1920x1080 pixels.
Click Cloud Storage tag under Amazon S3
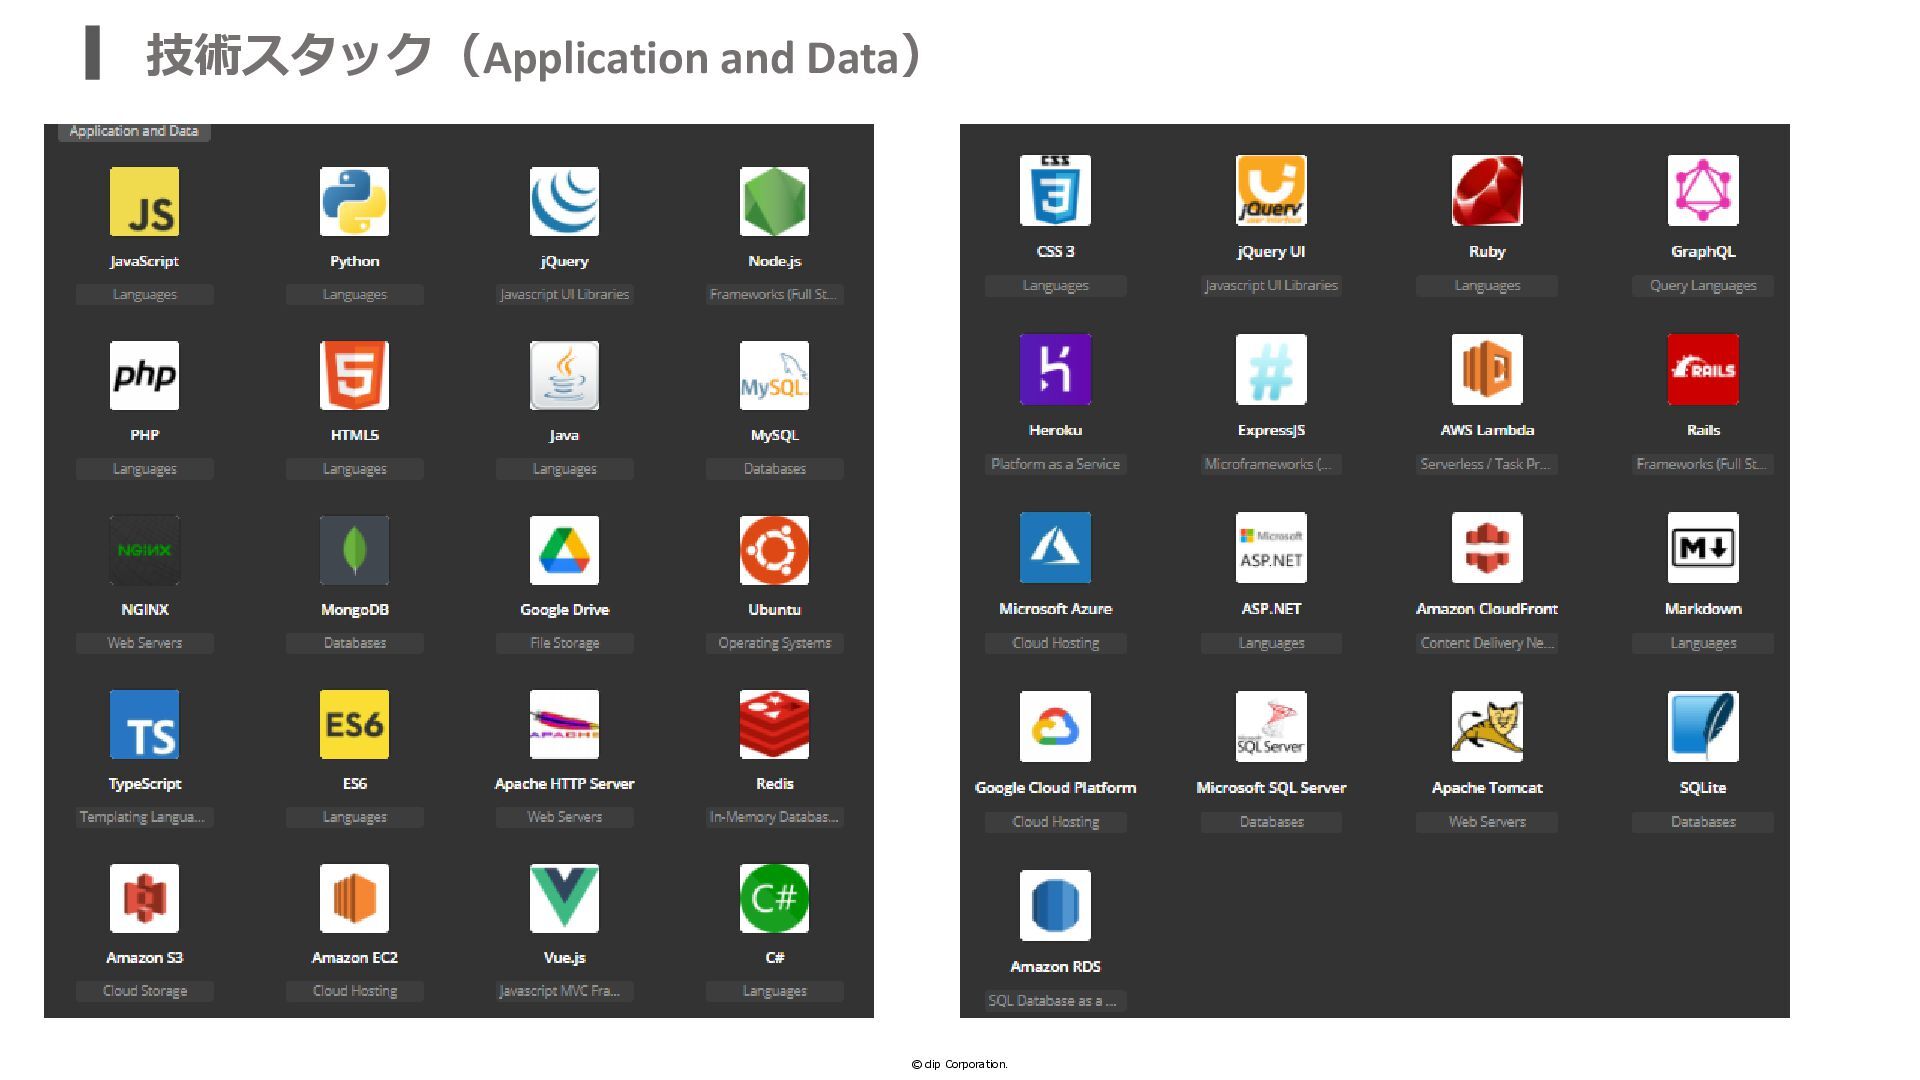[x=144, y=991]
